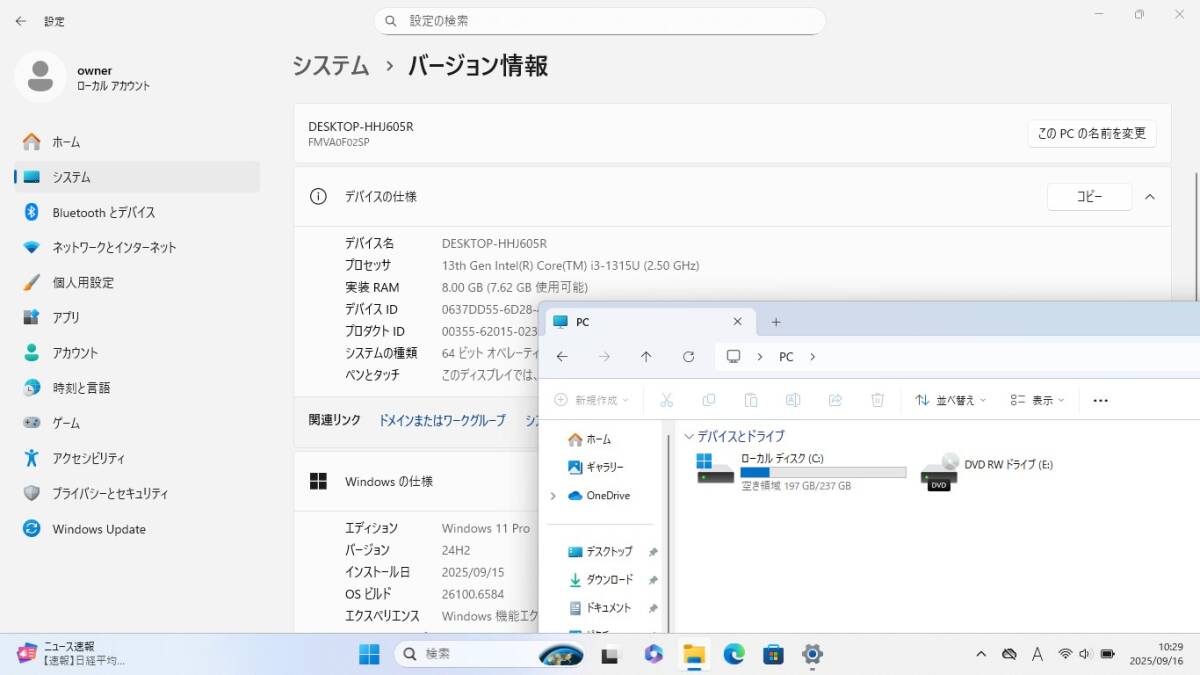1200x675 pixels.
Task: Open Microsoft Edge from taskbar
Action: click(734, 654)
